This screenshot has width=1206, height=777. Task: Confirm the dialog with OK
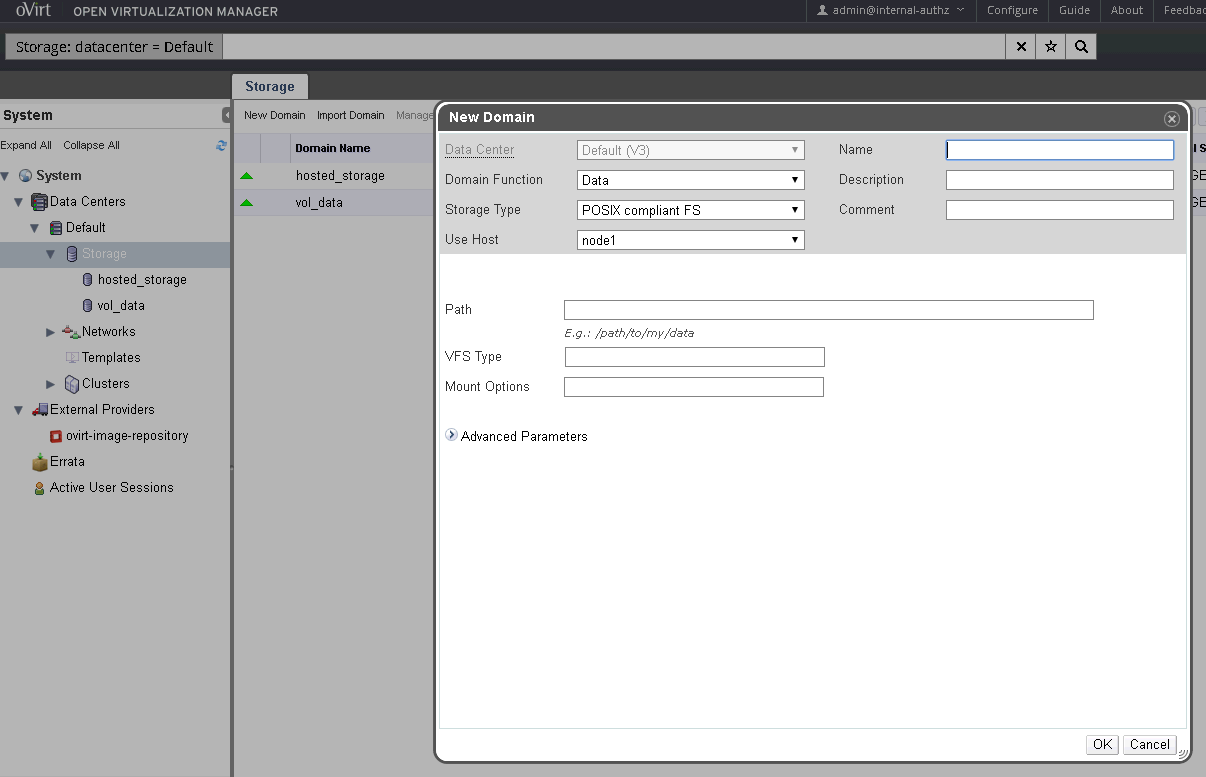1102,744
